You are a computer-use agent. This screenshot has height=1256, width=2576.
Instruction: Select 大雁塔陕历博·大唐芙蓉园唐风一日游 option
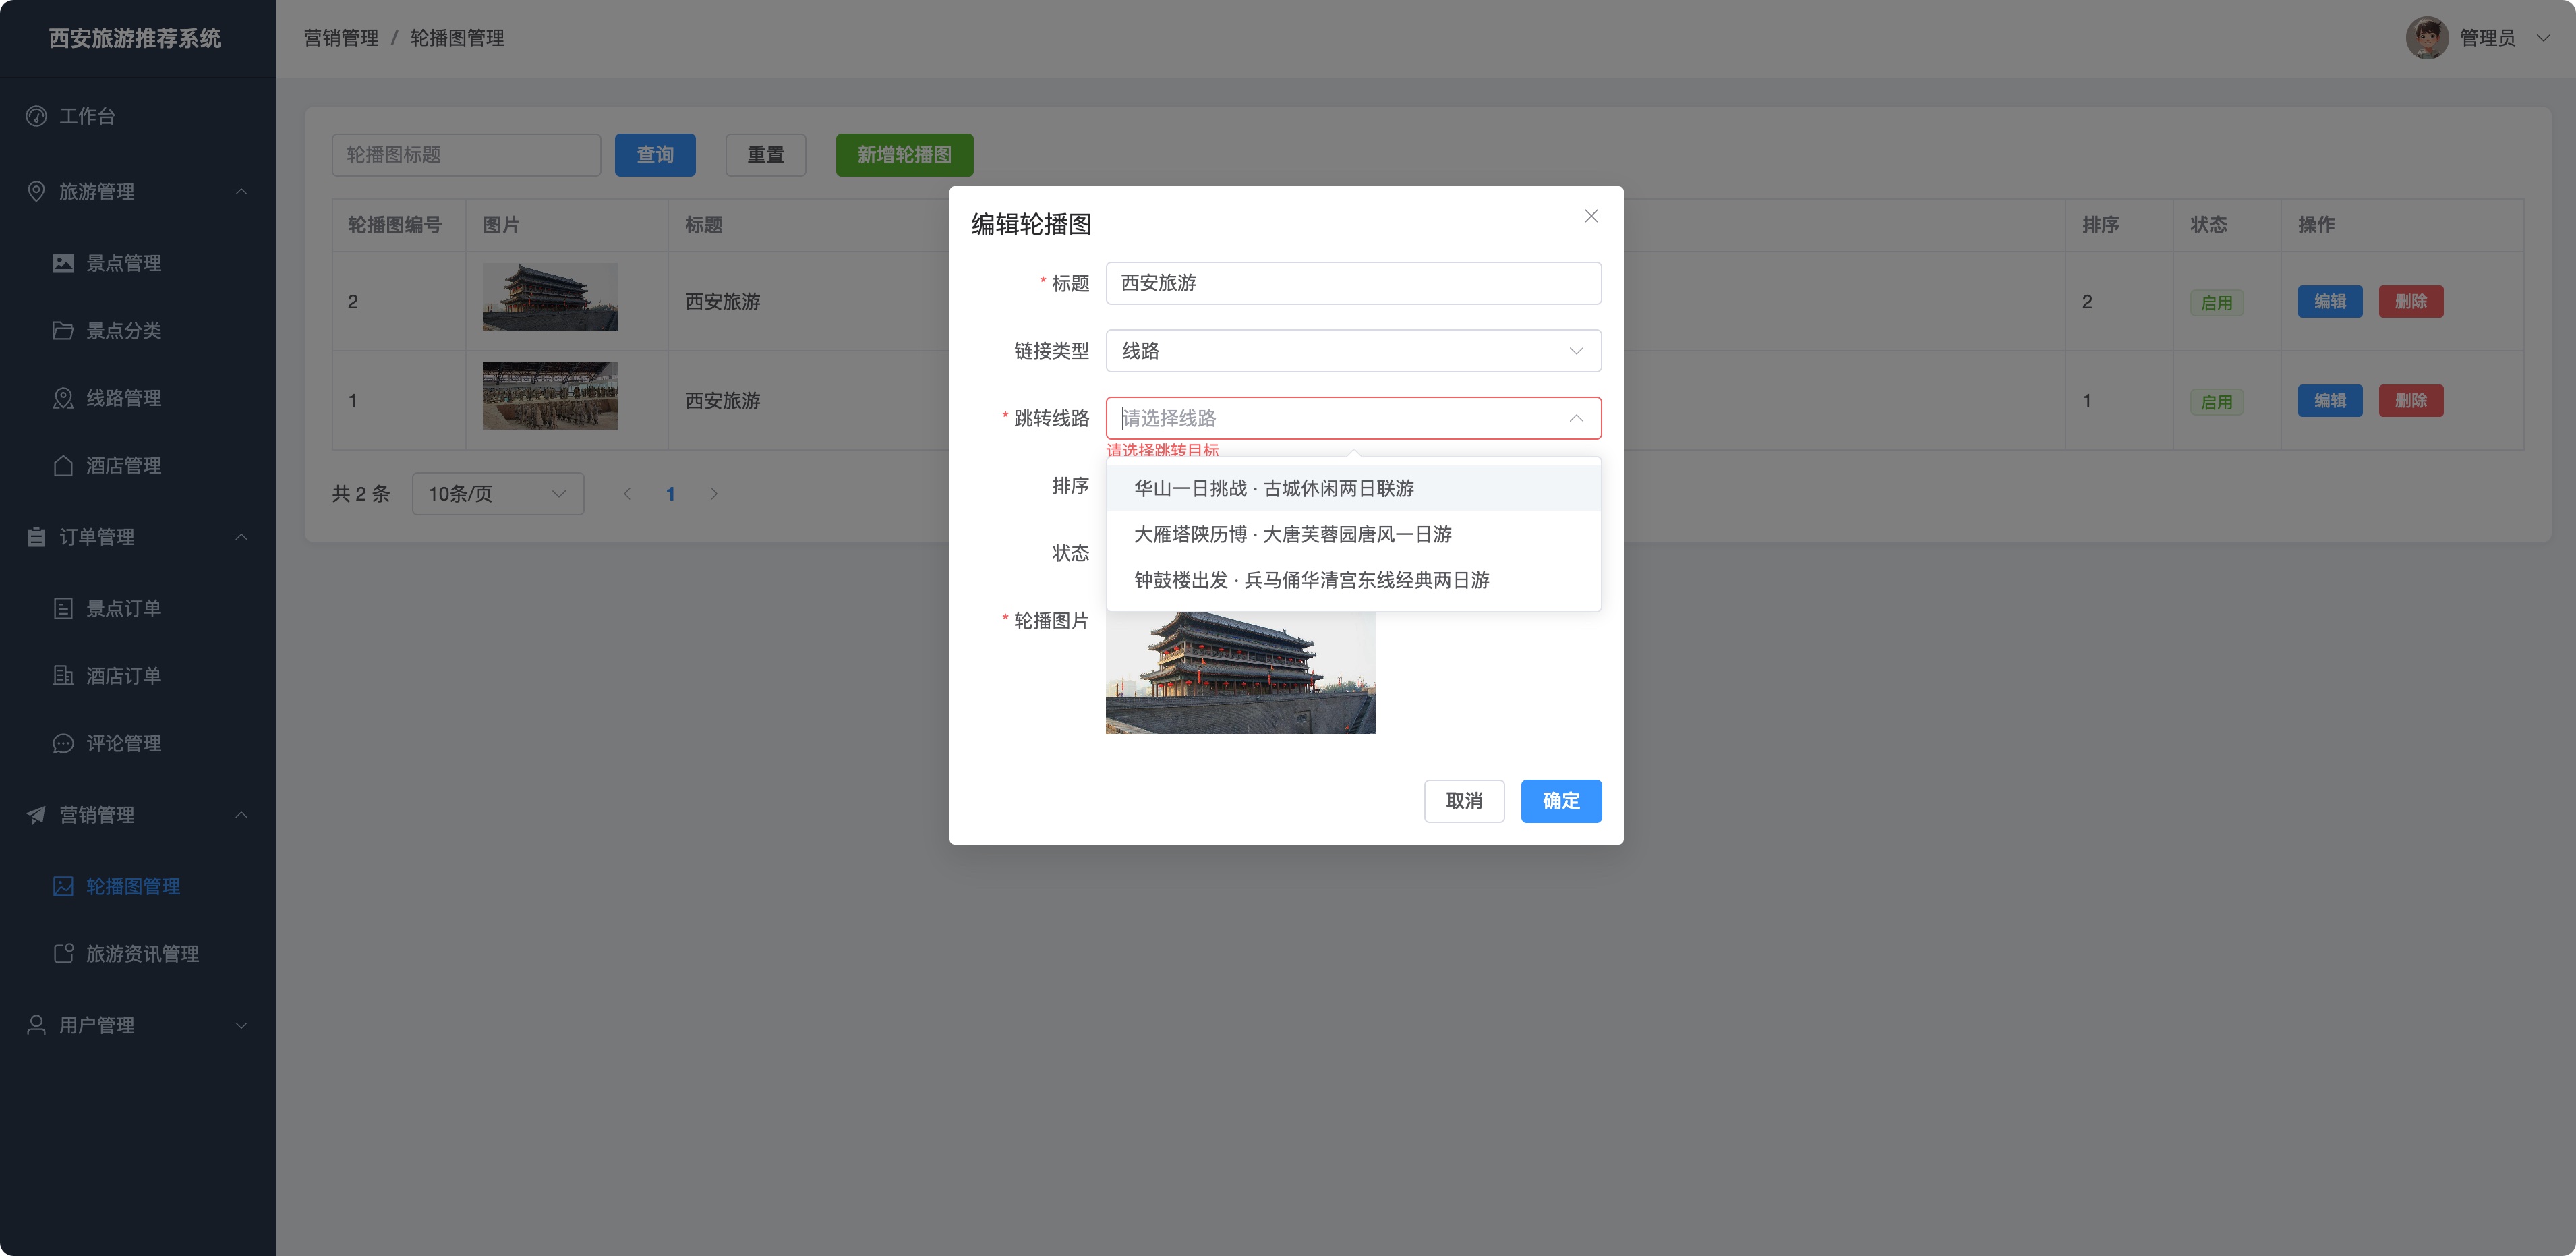click(x=1353, y=534)
